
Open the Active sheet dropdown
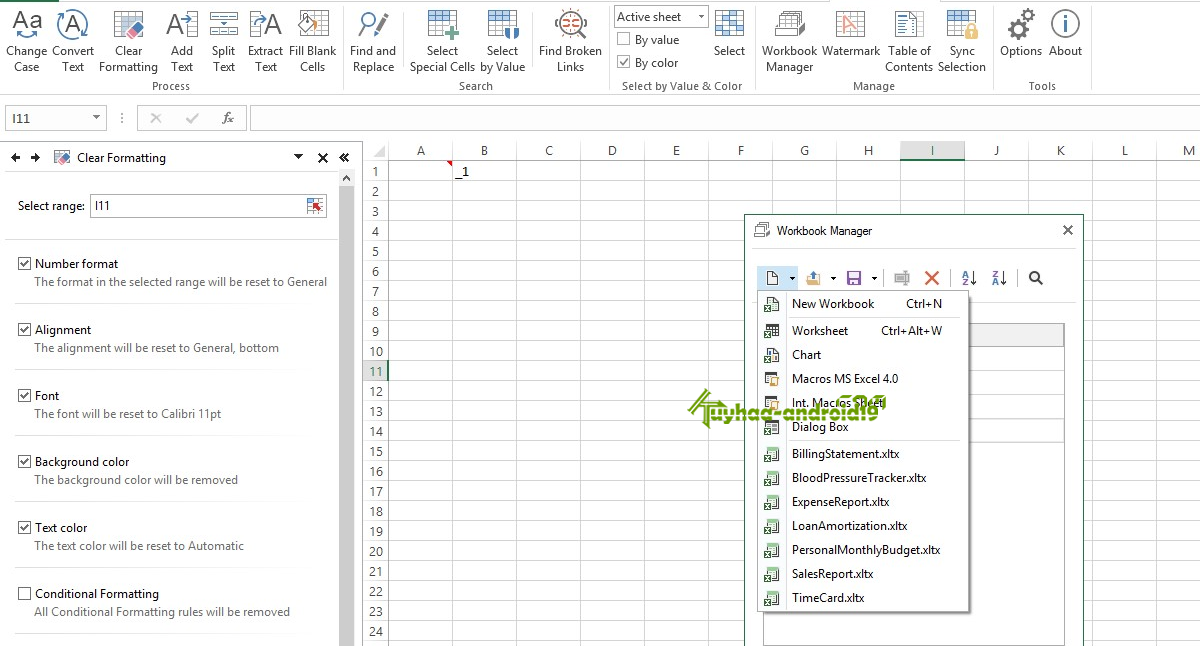pyautogui.click(x=661, y=17)
